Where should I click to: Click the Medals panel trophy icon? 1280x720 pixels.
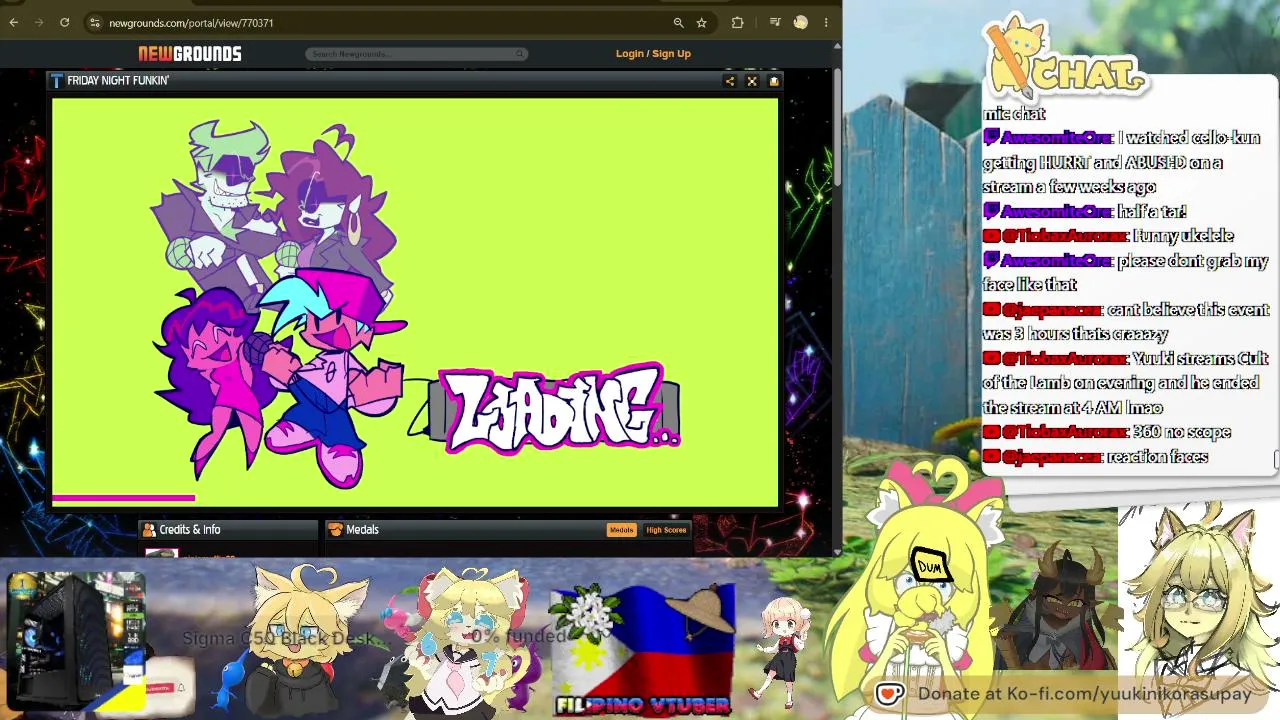pos(336,530)
